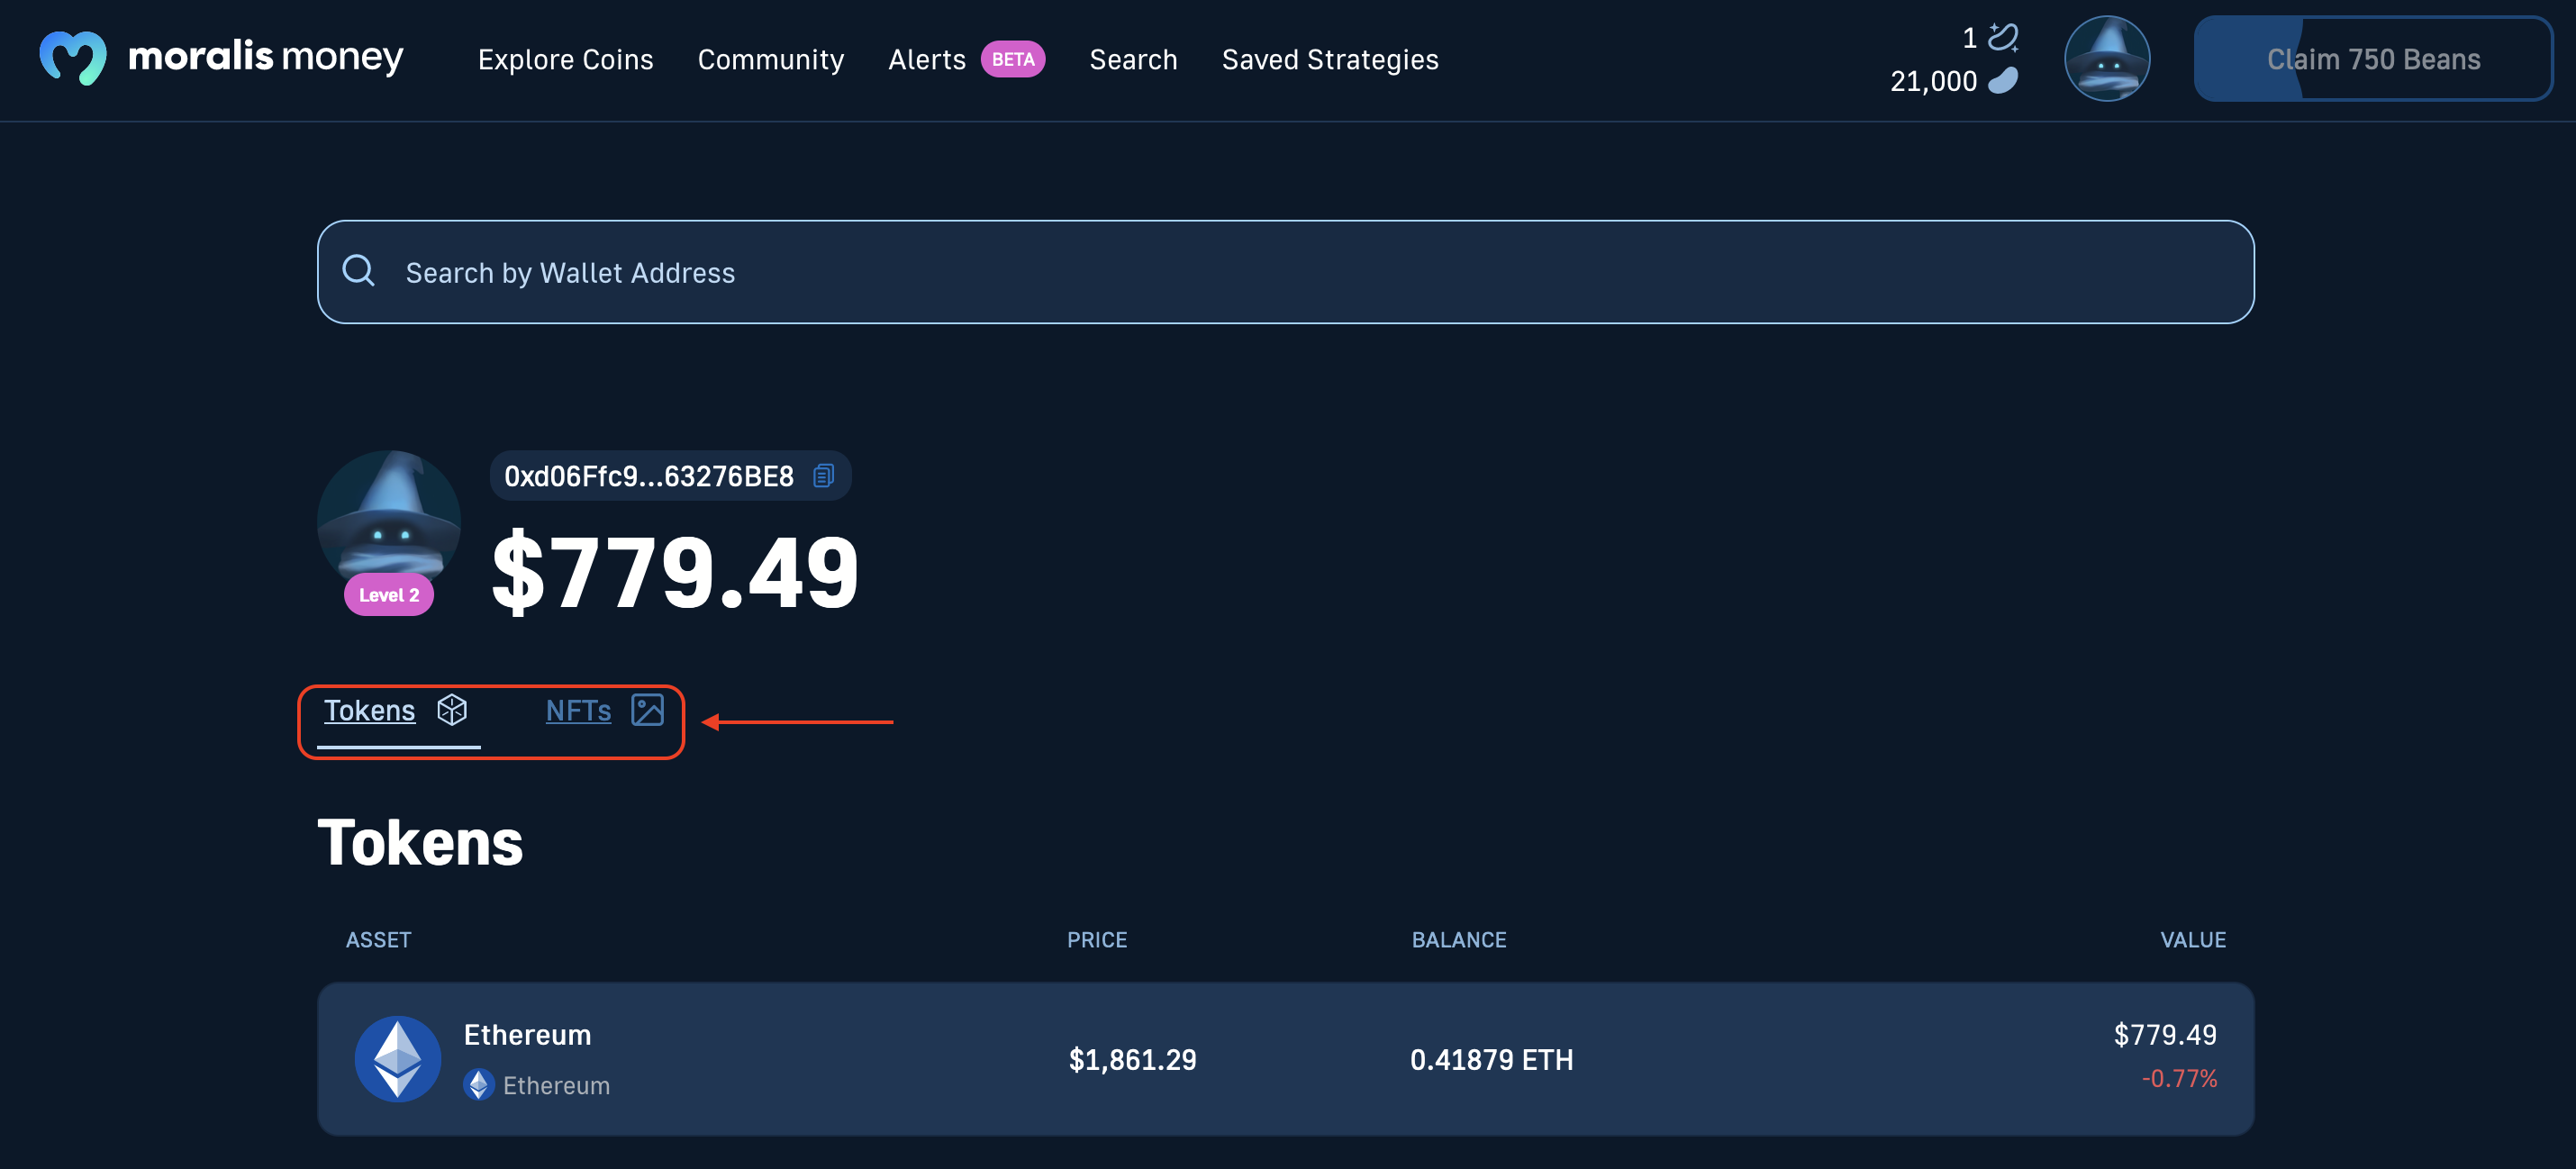2576x1169 pixels.
Task: Open Saved Strategies page
Action: tap(1330, 58)
